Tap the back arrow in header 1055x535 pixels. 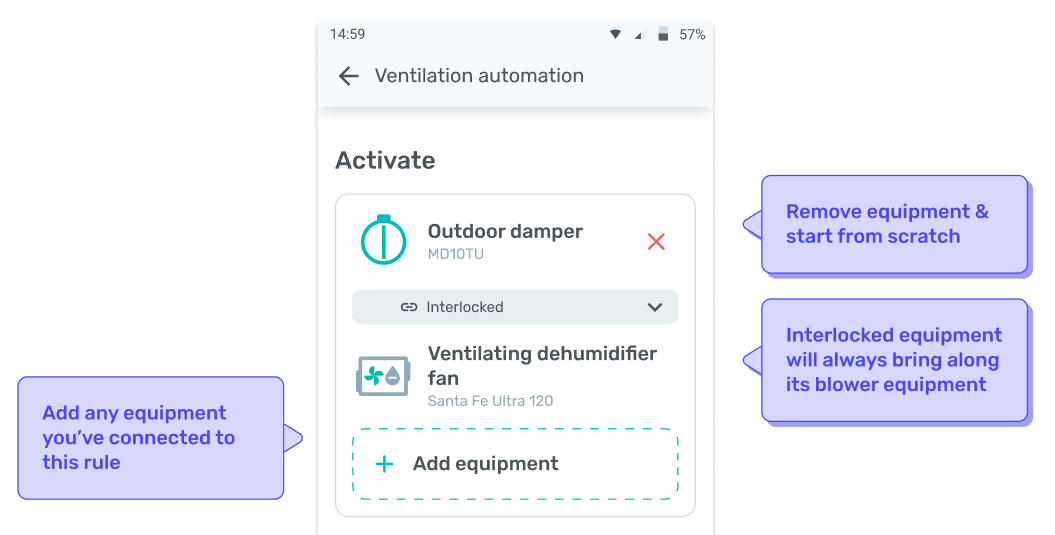coord(349,76)
